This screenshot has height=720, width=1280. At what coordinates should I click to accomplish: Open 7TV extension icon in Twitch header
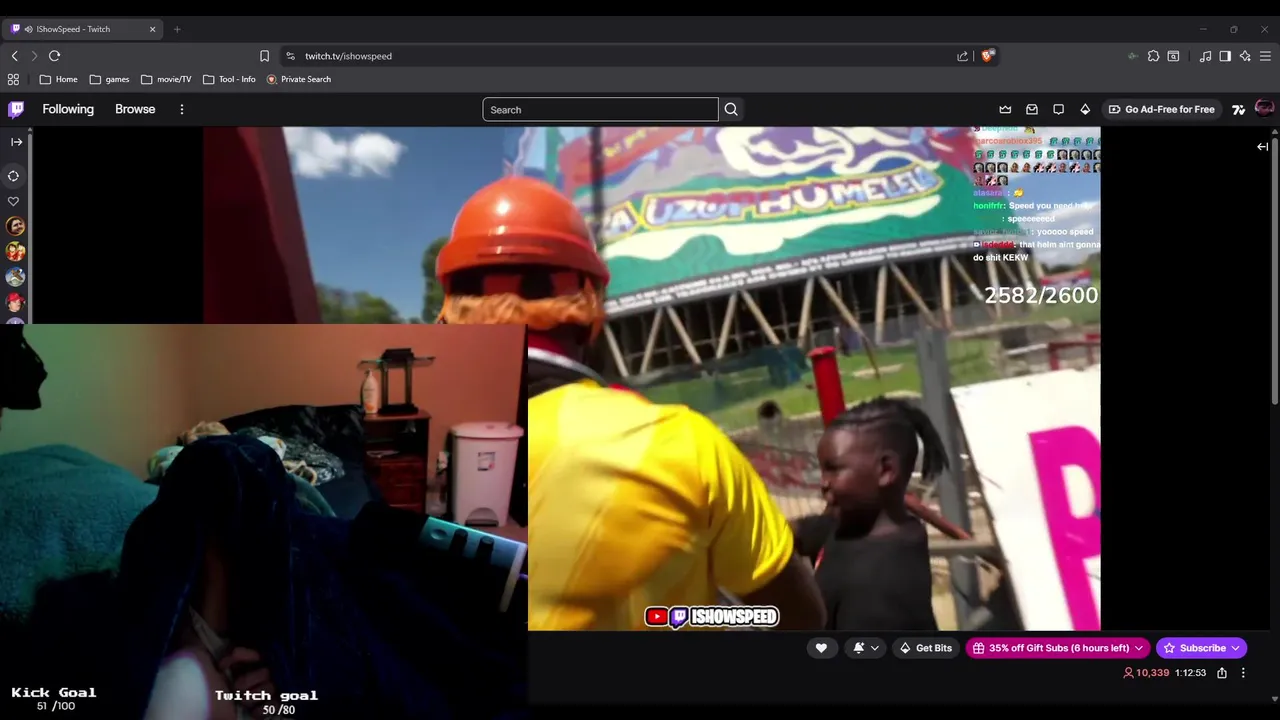coord(1238,109)
